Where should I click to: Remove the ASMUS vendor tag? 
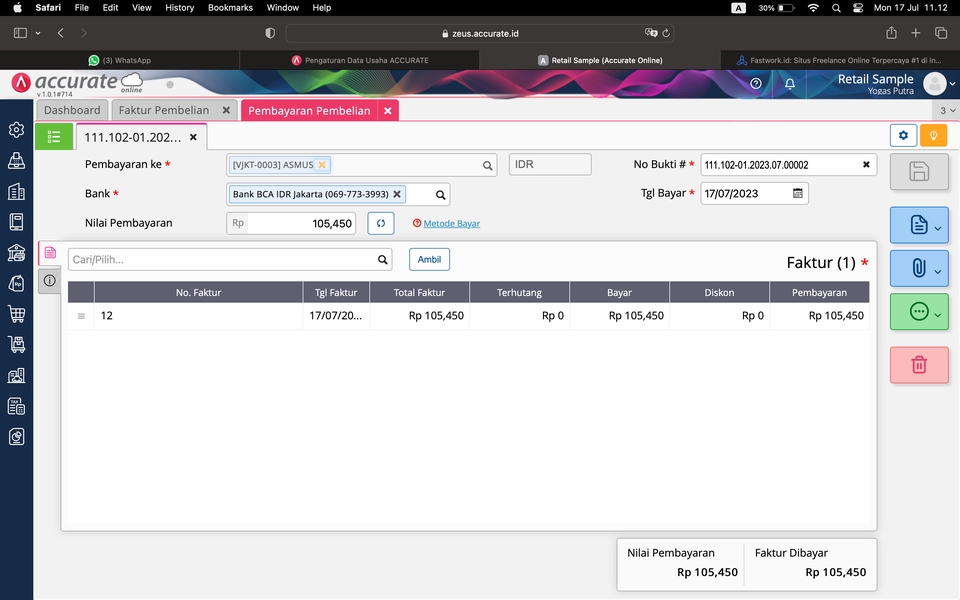[x=321, y=165]
